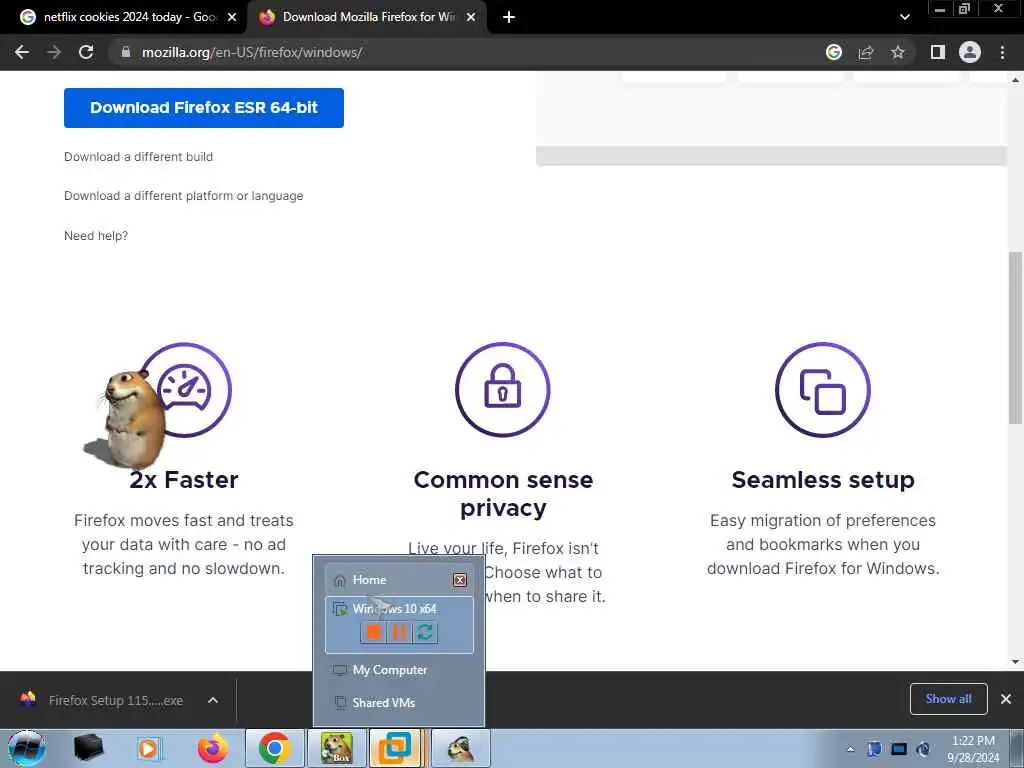Open the Windows Start menu
This screenshot has width=1024, height=768.
27,748
